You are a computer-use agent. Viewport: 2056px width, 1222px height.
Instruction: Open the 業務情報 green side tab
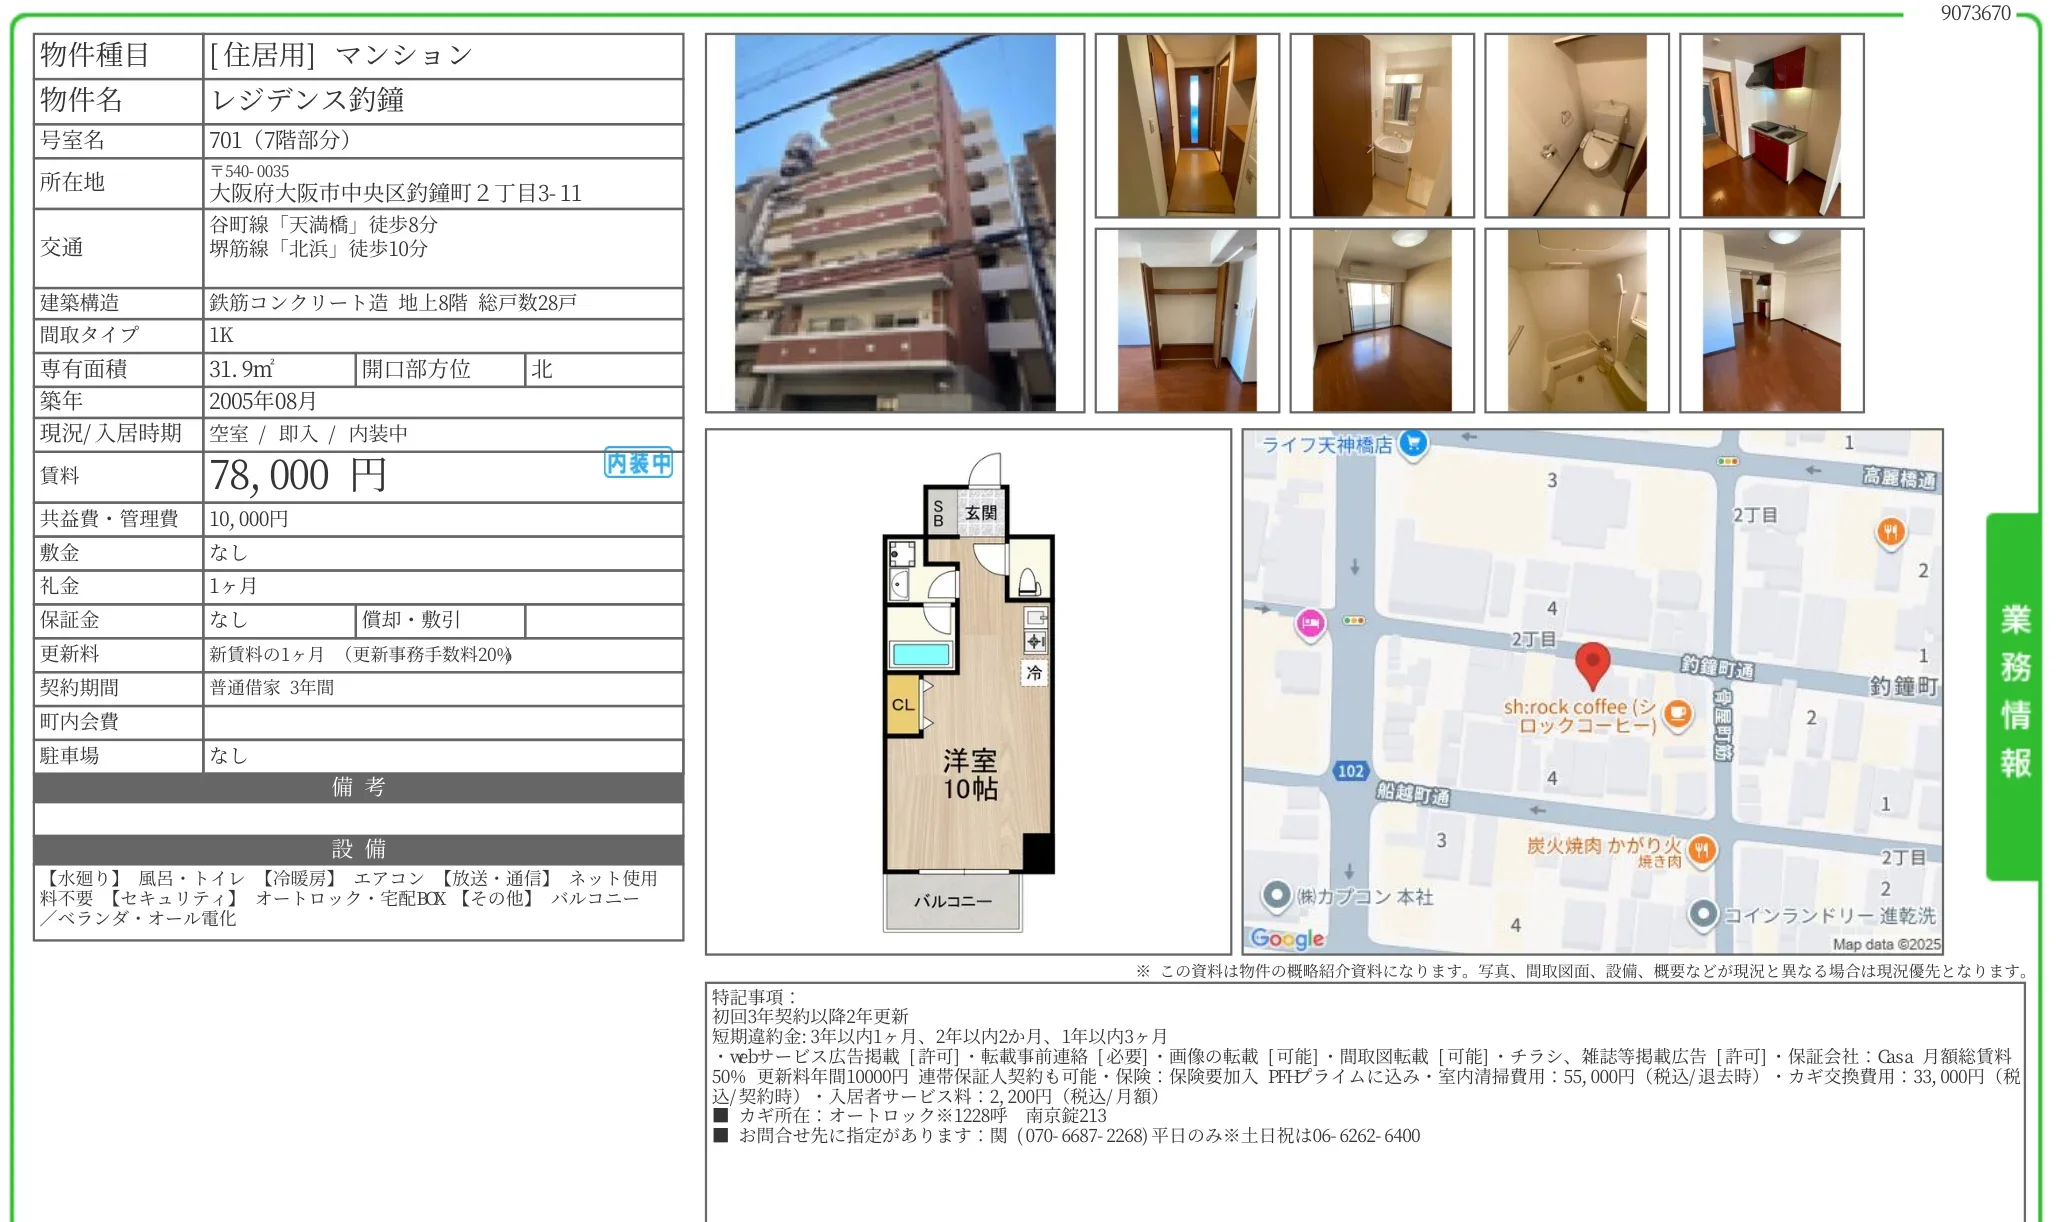[x=2014, y=694]
